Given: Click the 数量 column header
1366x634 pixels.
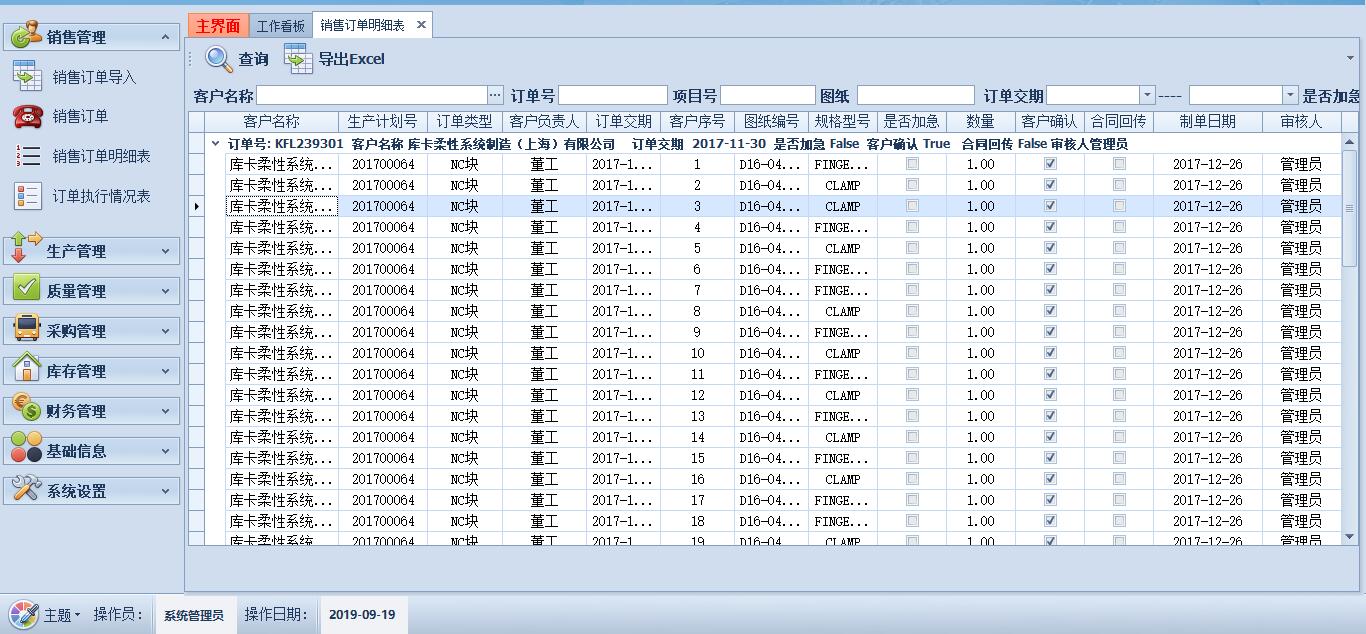Looking at the screenshot, I should pyautogui.click(x=980, y=122).
